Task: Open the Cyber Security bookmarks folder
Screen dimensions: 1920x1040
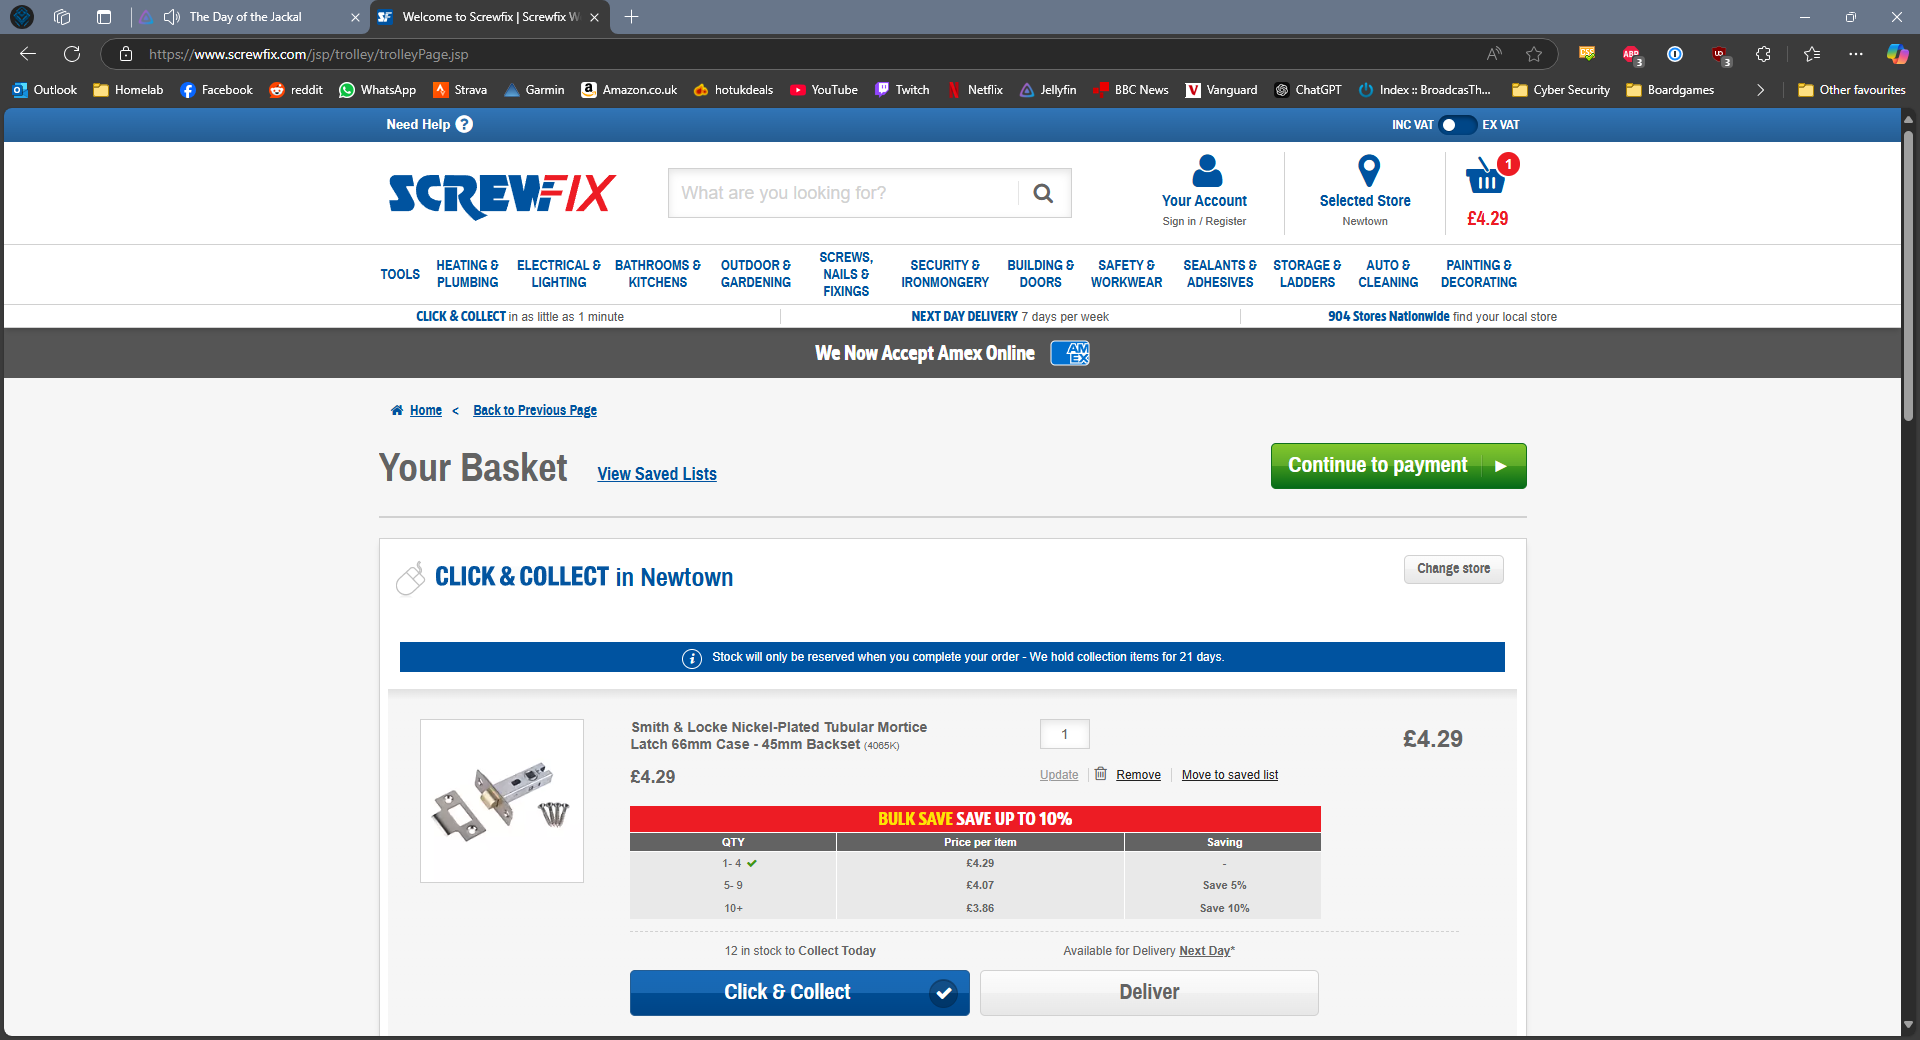Action: tap(1561, 90)
